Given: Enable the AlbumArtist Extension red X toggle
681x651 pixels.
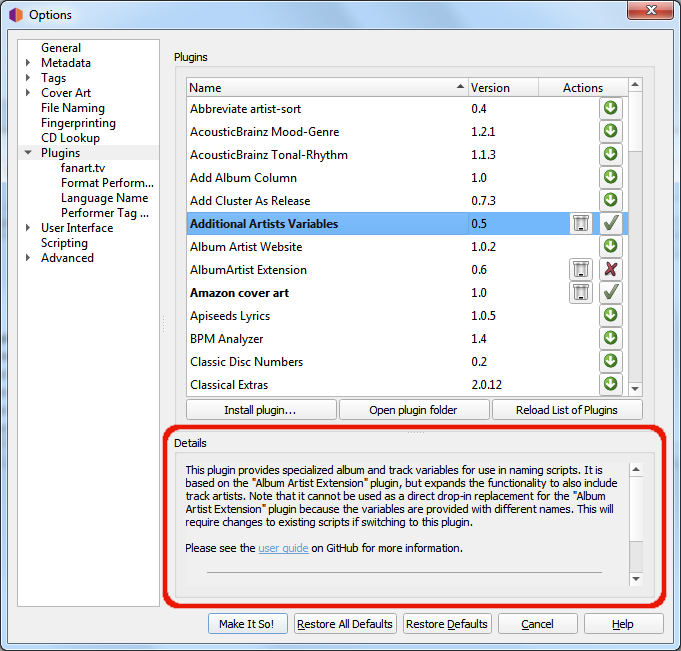Looking at the screenshot, I should coord(610,269).
